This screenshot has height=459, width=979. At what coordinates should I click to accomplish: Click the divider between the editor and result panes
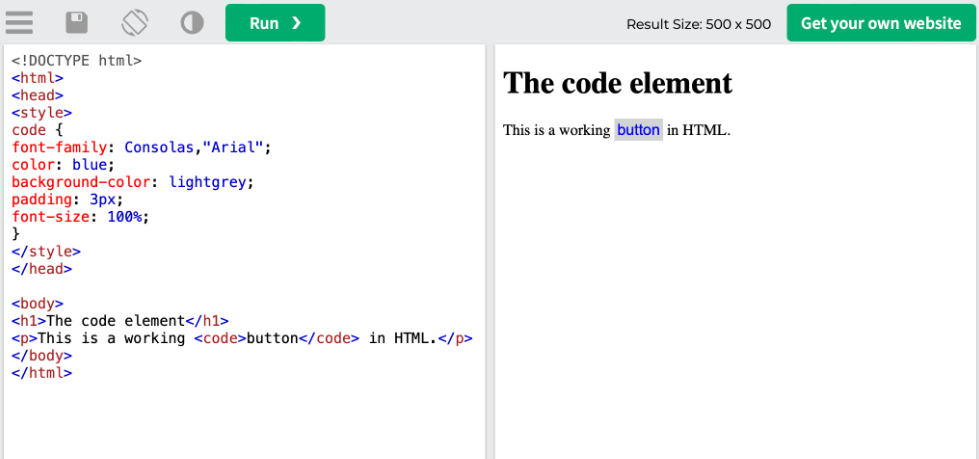click(490, 250)
